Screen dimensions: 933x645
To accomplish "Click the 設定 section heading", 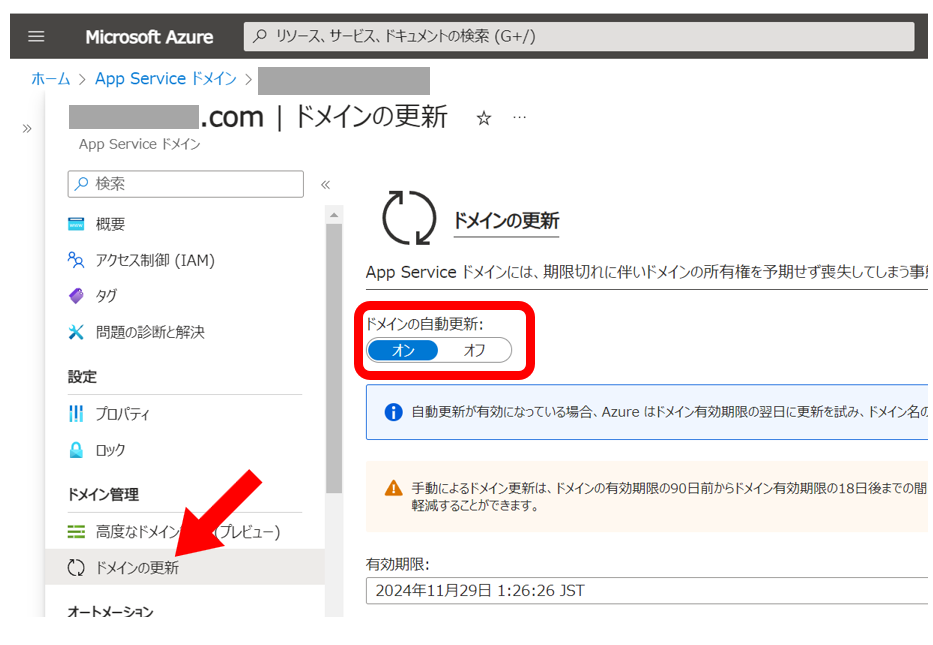I will coord(82,377).
